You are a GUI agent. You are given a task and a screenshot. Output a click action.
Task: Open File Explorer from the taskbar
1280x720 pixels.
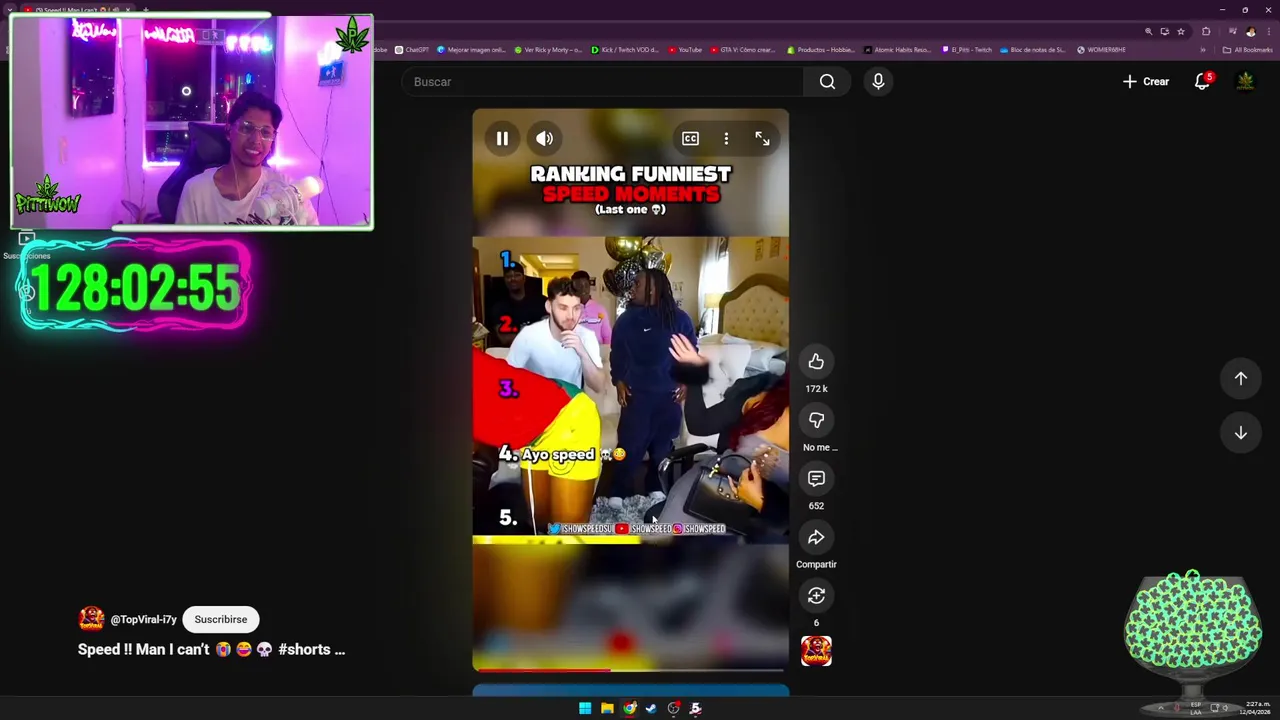[607, 708]
